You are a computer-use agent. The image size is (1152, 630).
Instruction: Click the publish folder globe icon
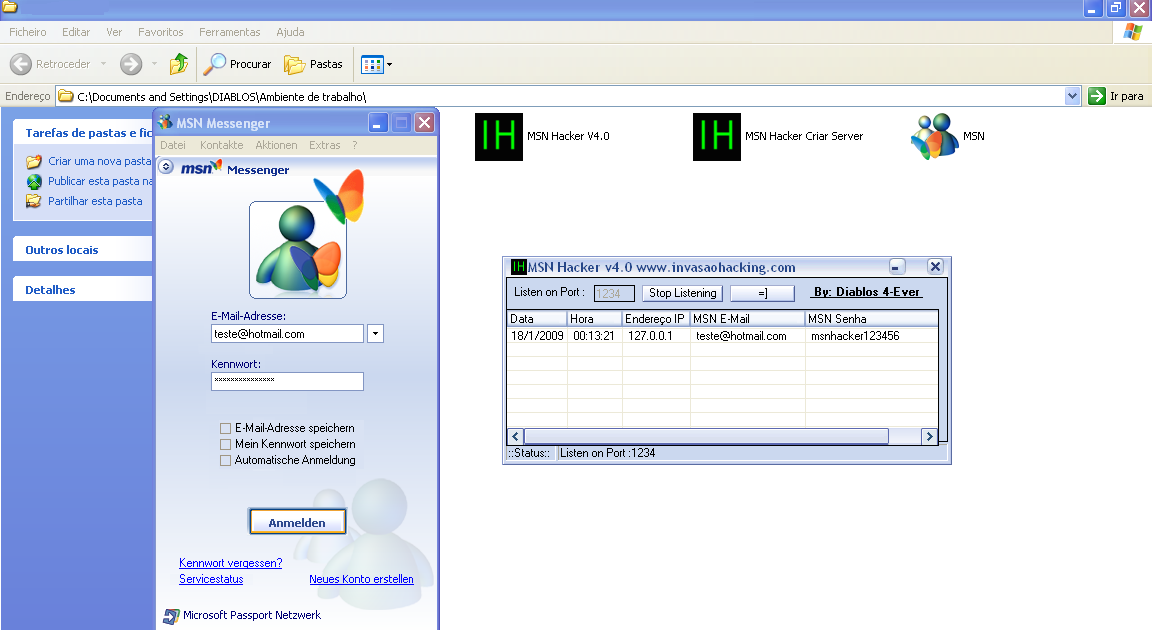(34, 181)
